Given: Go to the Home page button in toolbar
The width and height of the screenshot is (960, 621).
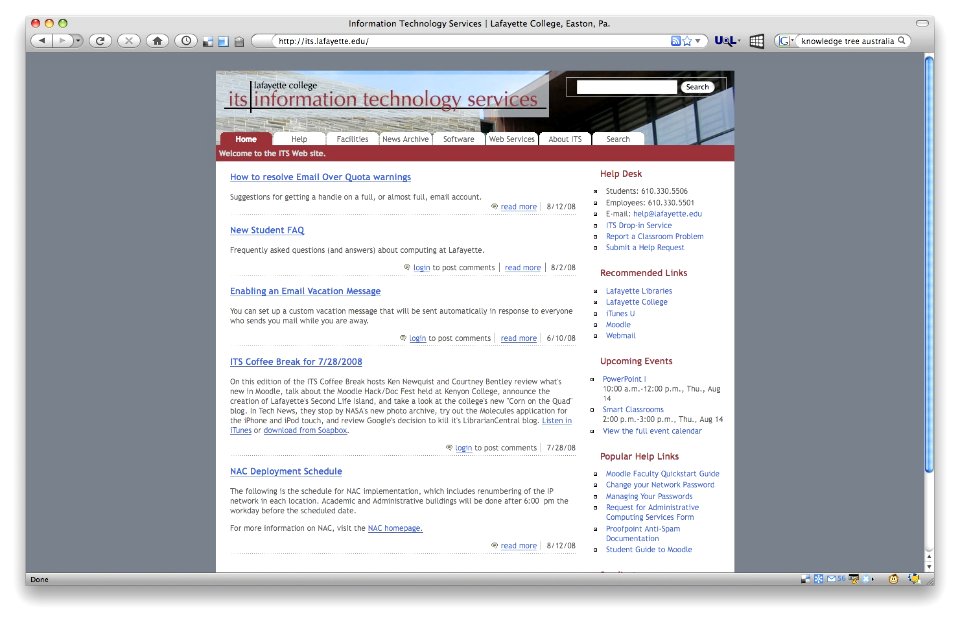Looking at the screenshot, I should tap(157, 41).
